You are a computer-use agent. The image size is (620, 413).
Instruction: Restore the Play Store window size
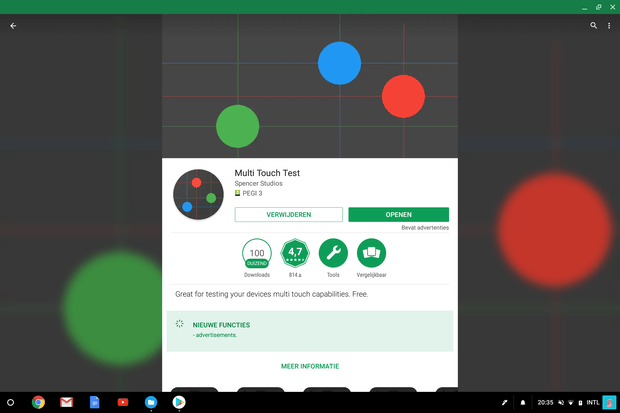click(x=599, y=7)
